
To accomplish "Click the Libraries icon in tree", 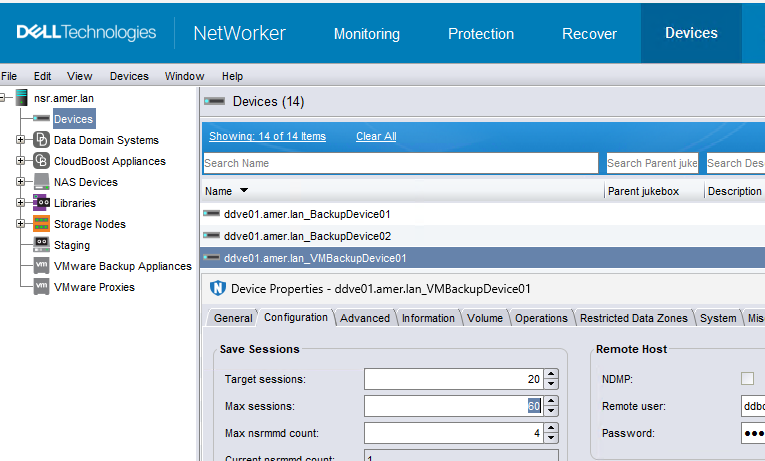I will pos(41,203).
